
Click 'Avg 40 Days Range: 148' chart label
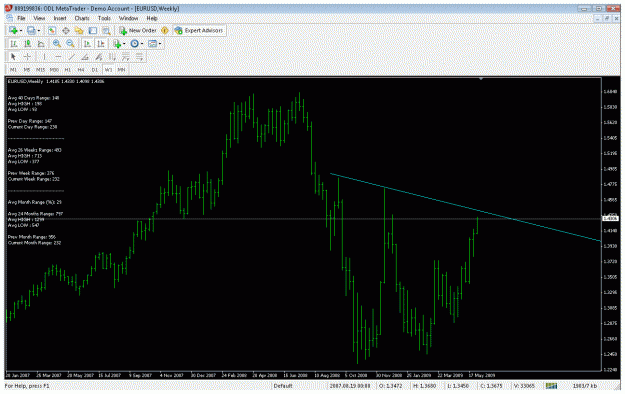(33, 98)
